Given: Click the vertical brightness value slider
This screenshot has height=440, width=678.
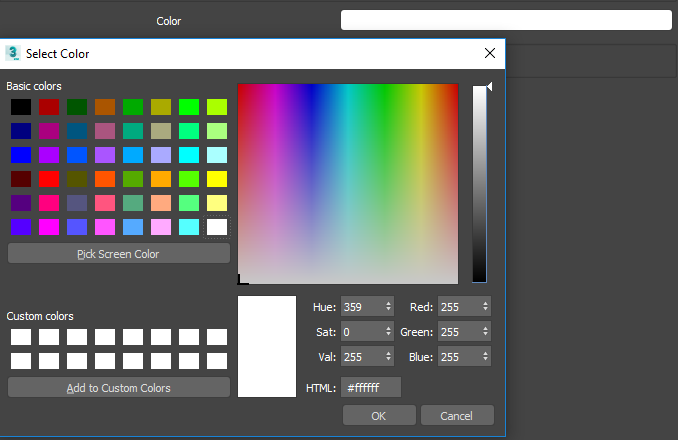Looking at the screenshot, I should (x=480, y=184).
